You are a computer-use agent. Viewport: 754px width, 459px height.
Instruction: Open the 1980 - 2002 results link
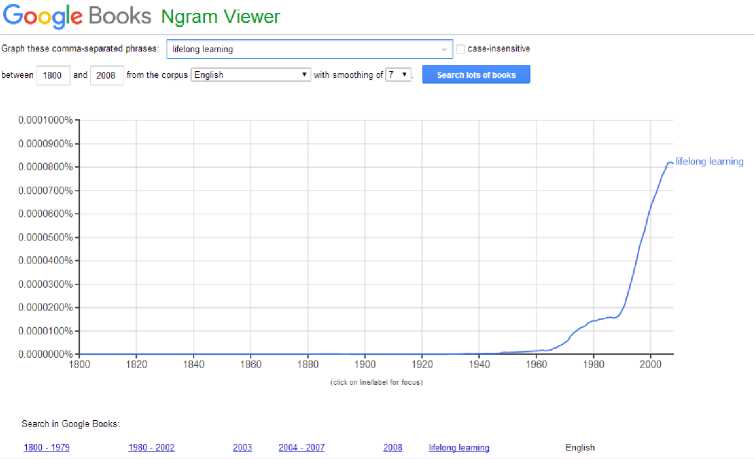[151, 448]
